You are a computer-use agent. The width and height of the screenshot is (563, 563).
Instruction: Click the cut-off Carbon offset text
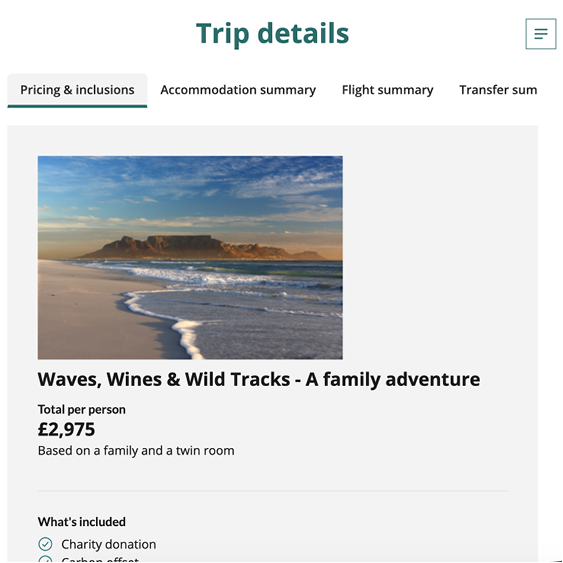pos(100,560)
